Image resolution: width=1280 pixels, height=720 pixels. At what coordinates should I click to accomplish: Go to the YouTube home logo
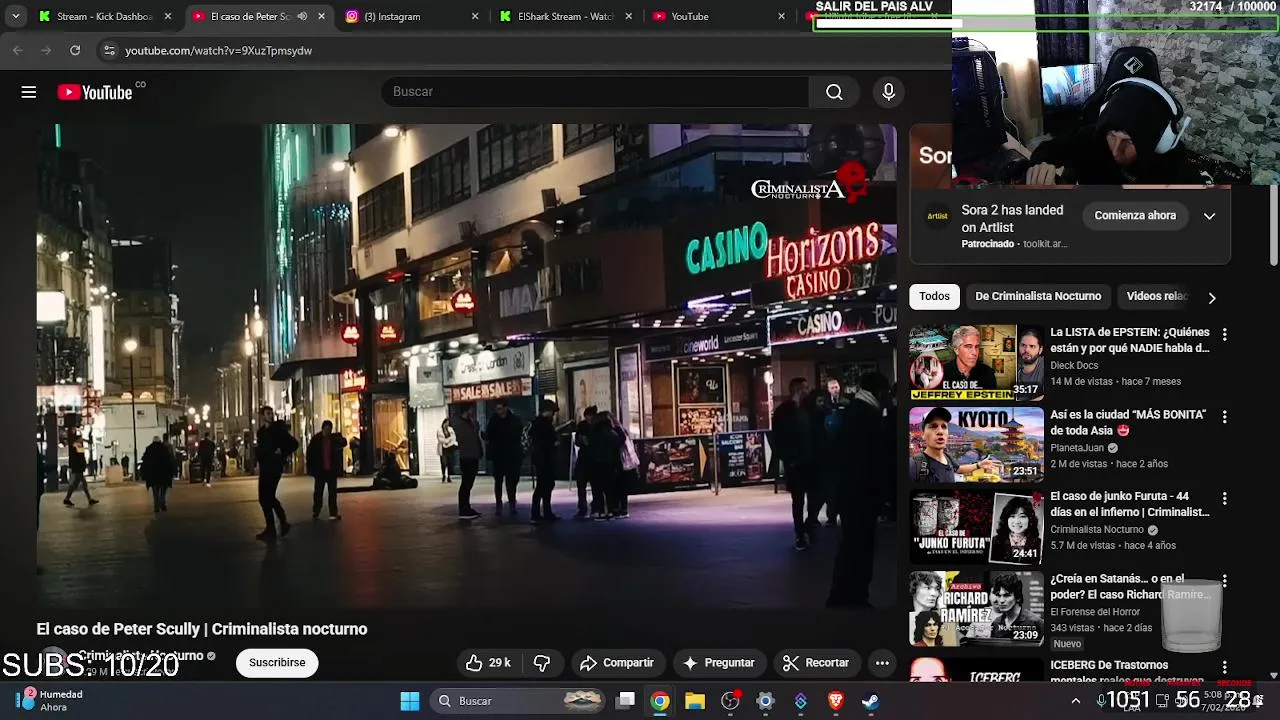(x=95, y=92)
